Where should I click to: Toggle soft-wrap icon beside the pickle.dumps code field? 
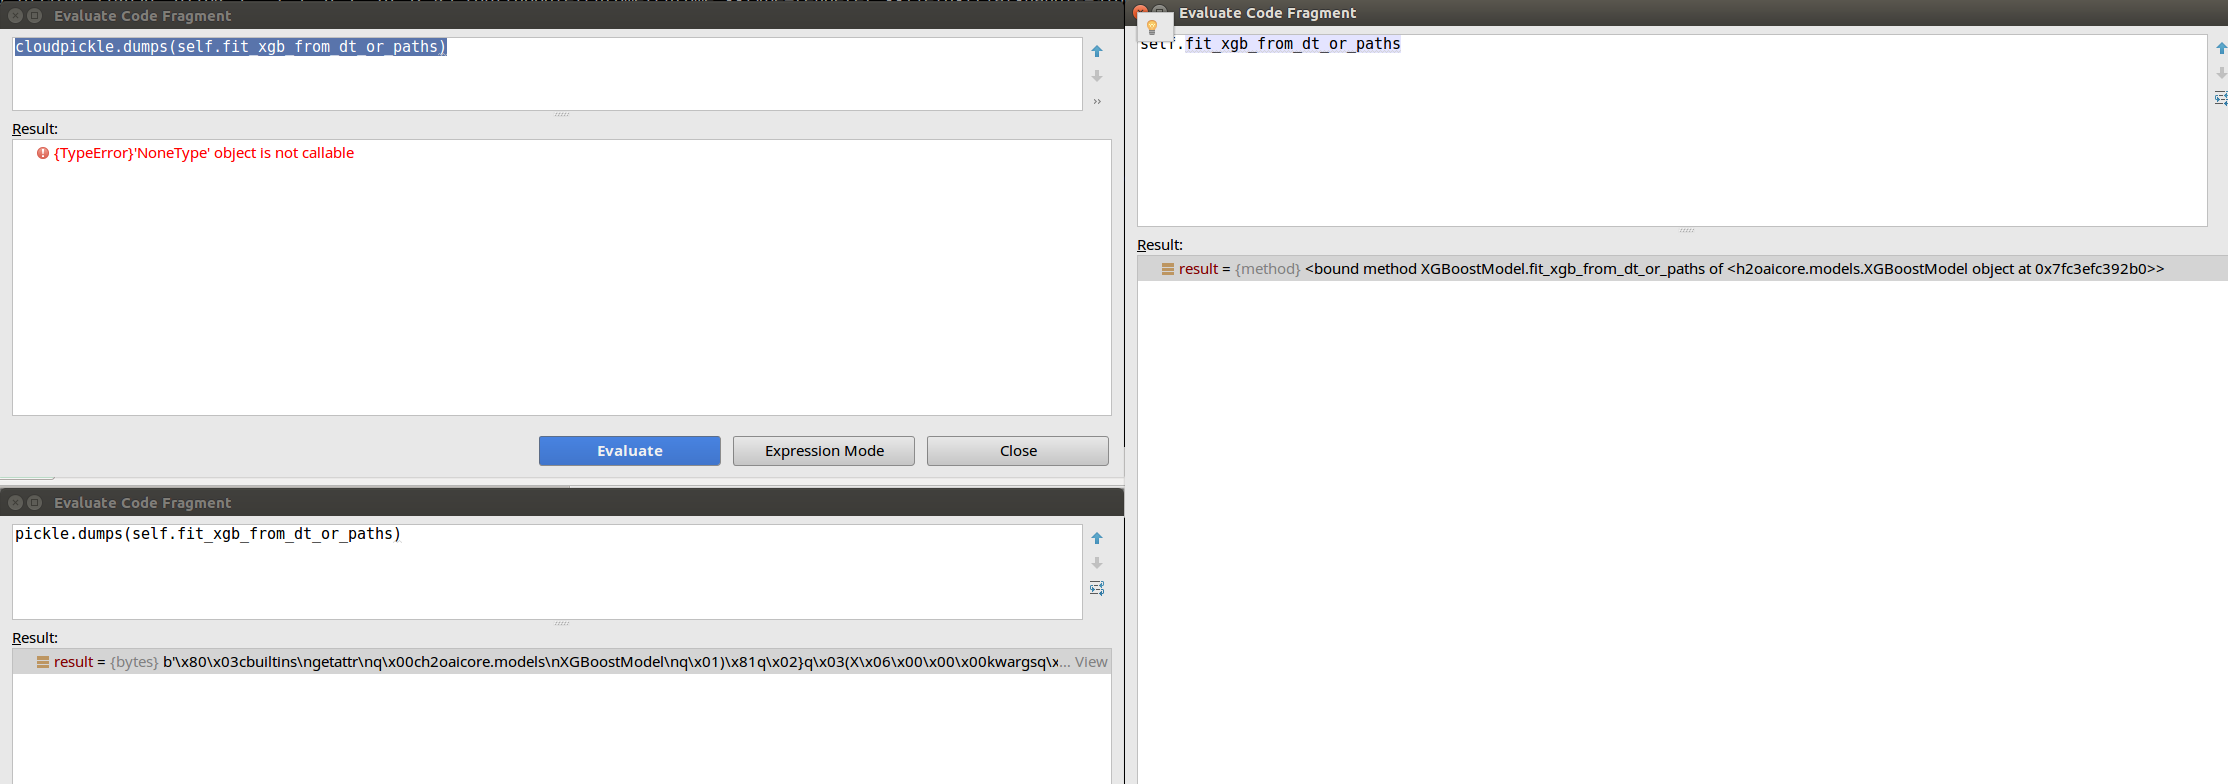[x=1097, y=588]
